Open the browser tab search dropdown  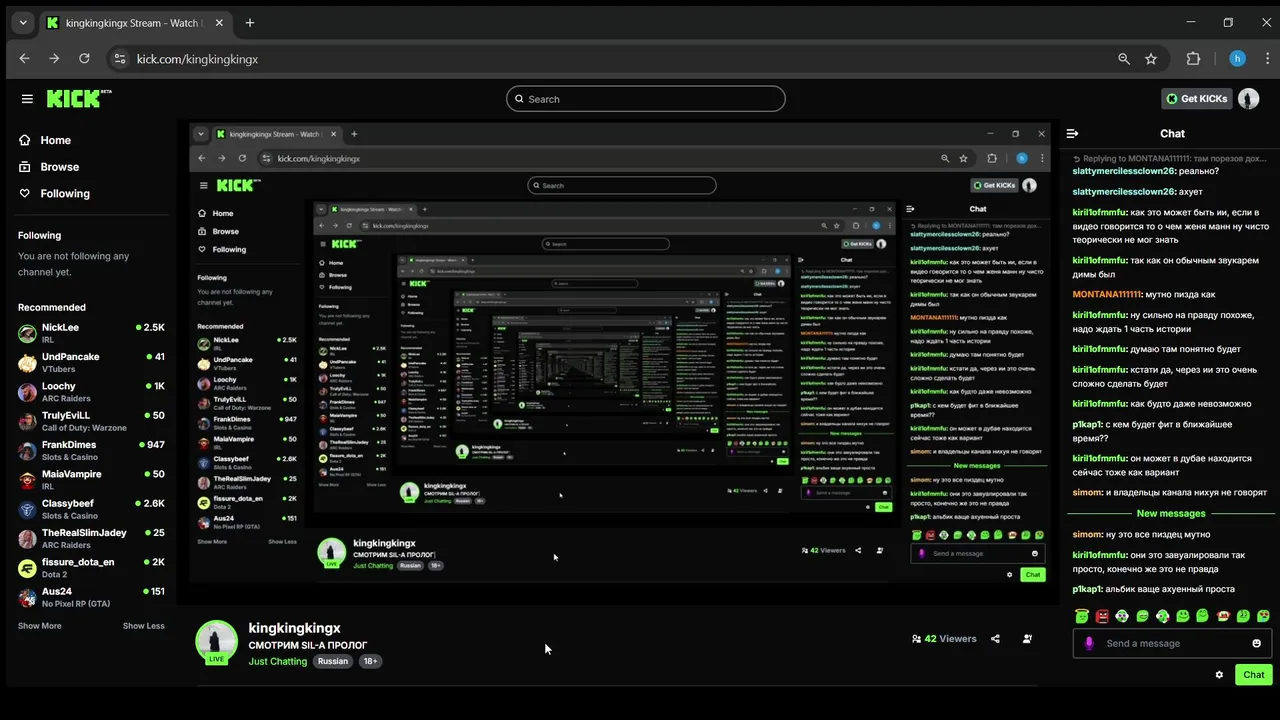tap(22, 22)
